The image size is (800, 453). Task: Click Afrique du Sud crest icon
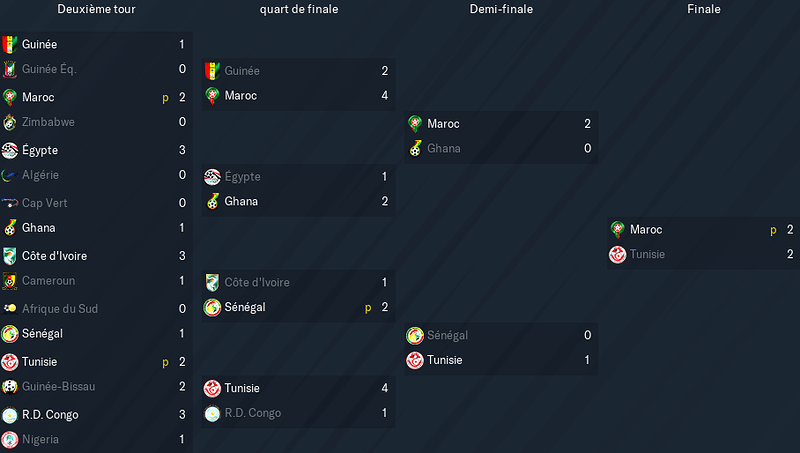[10, 309]
